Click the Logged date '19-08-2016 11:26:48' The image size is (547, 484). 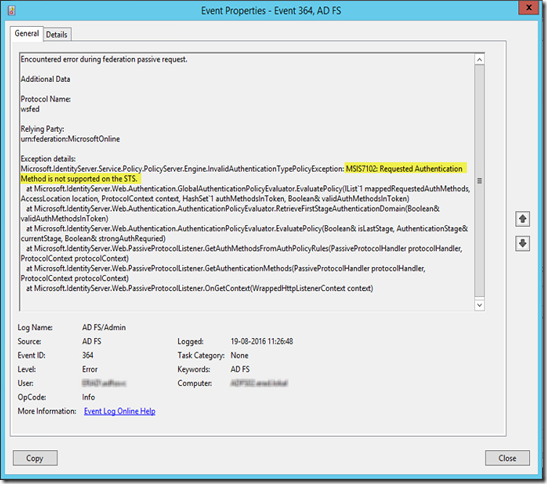click(262, 341)
